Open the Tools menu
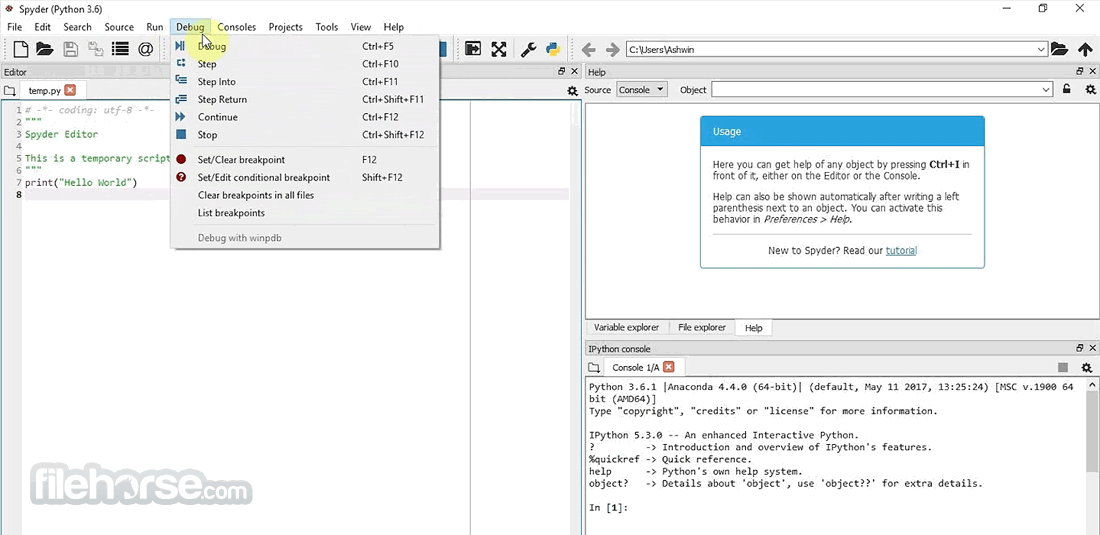 327,27
